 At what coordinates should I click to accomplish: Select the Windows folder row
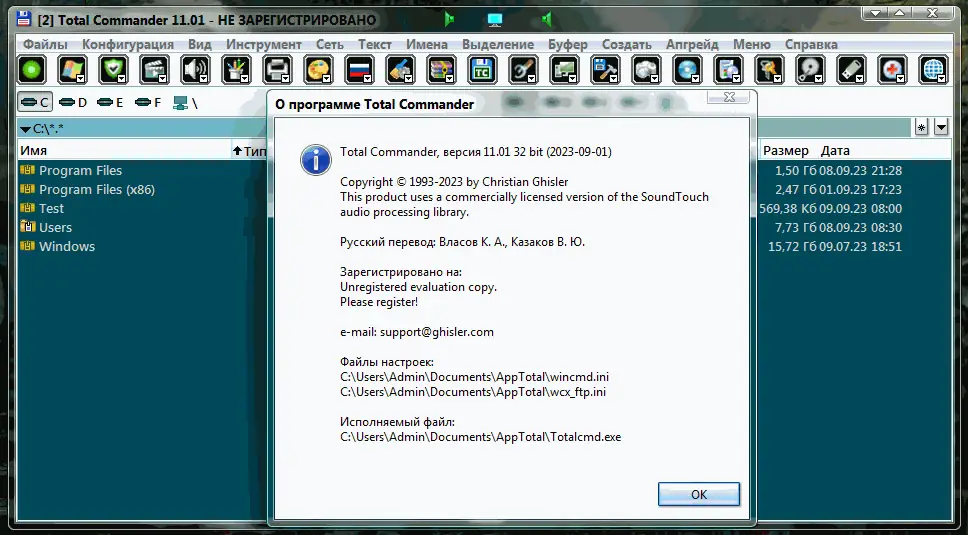tap(67, 247)
